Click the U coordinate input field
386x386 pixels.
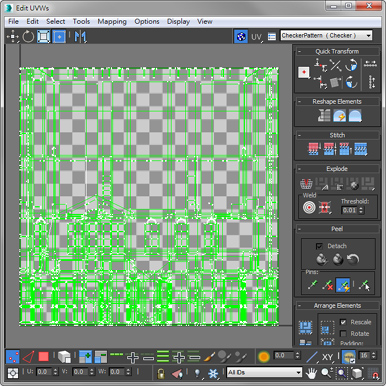point(44,371)
